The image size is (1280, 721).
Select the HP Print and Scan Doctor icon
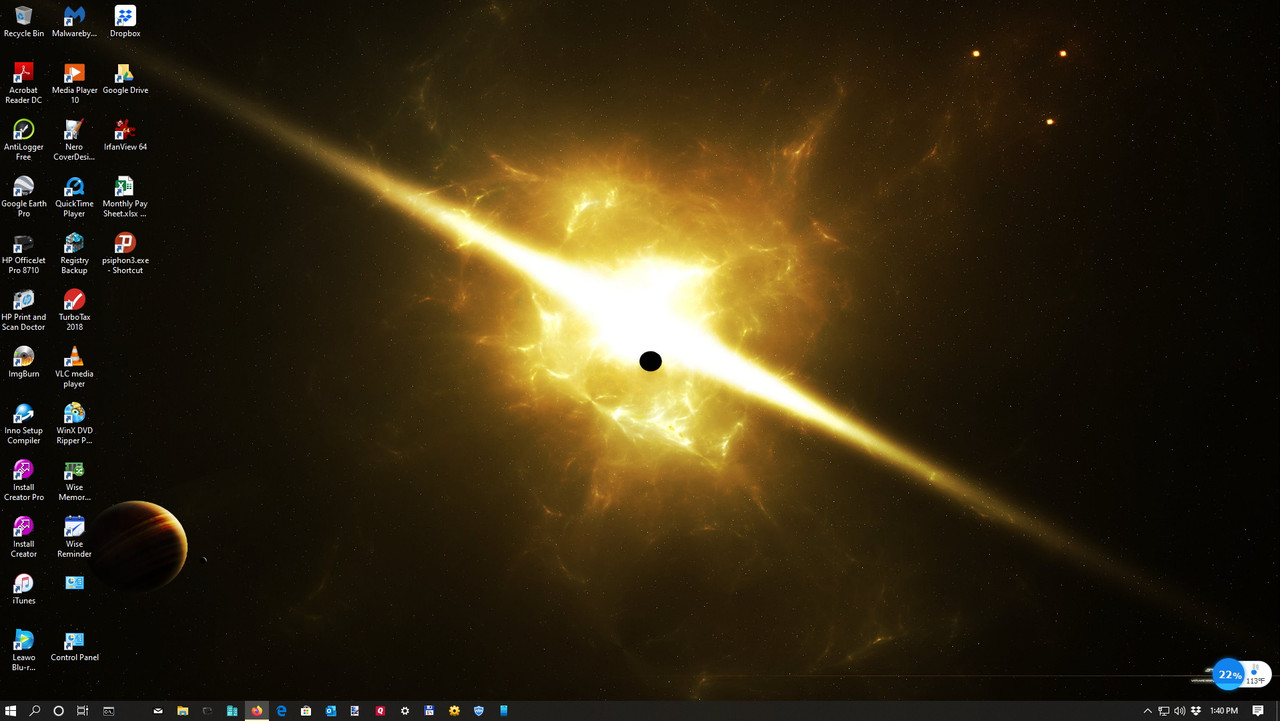pos(24,310)
